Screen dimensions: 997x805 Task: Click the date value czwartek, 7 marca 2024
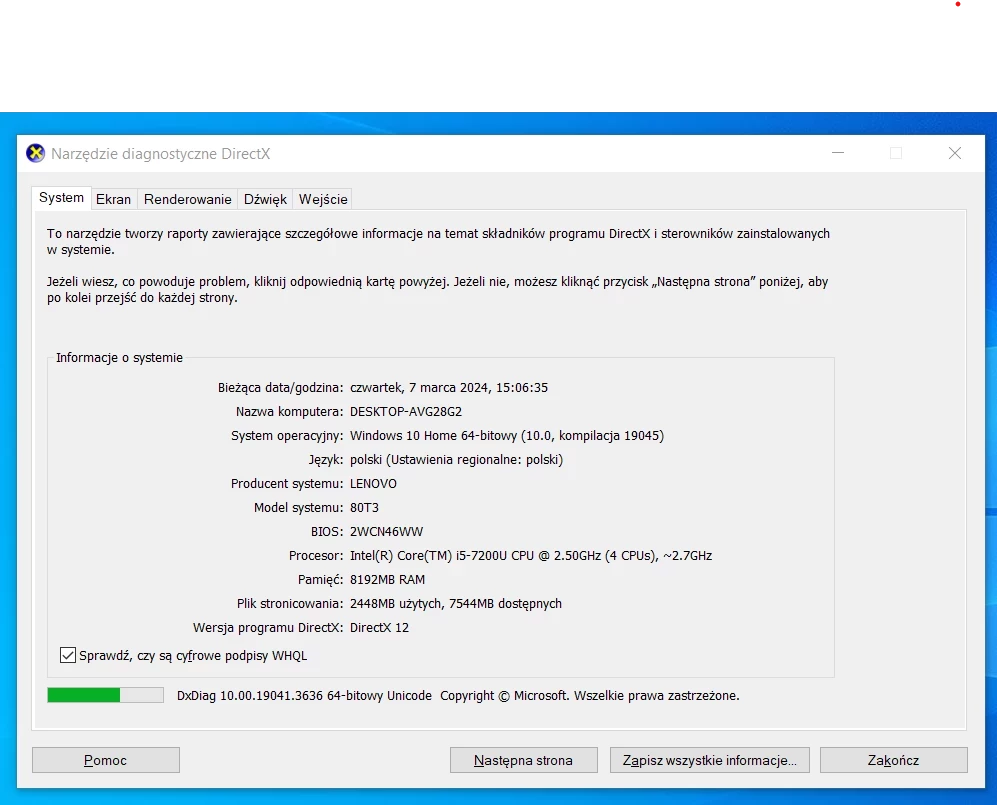[449, 387]
